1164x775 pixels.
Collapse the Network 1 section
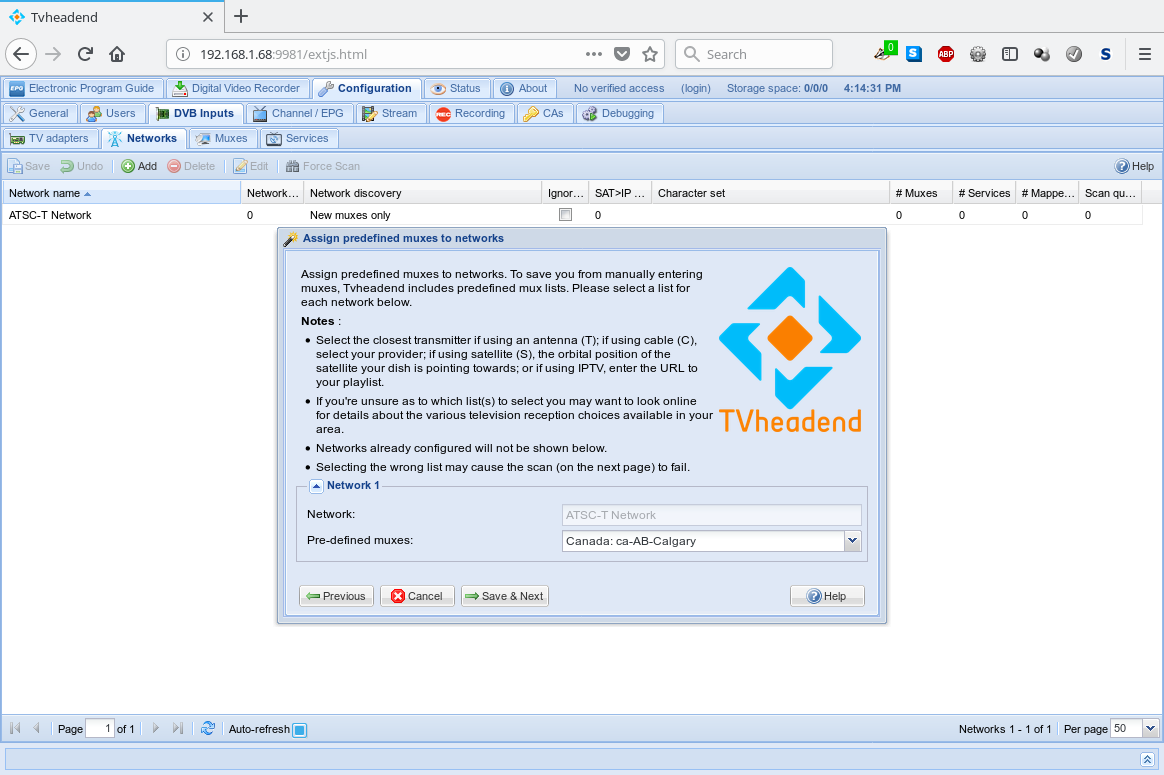(x=316, y=486)
